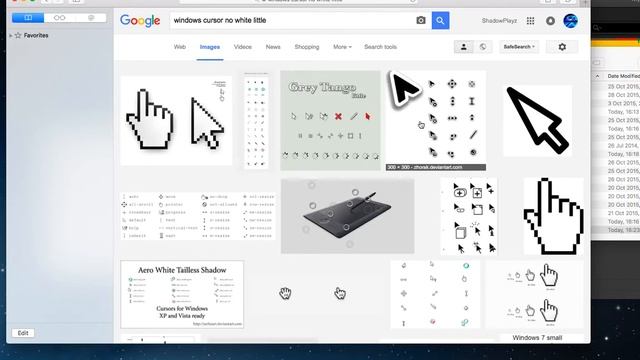Open the tall narrow cursor list image
This screenshot has width=640, height=360.
point(256,120)
